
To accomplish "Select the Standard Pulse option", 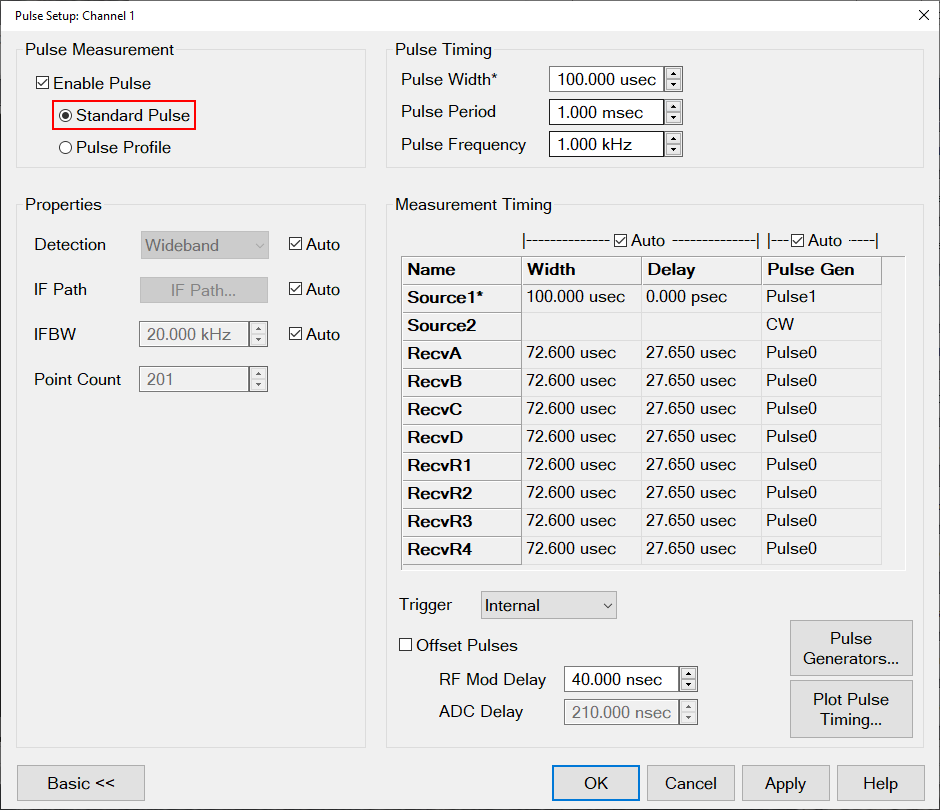I will (66, 116).
